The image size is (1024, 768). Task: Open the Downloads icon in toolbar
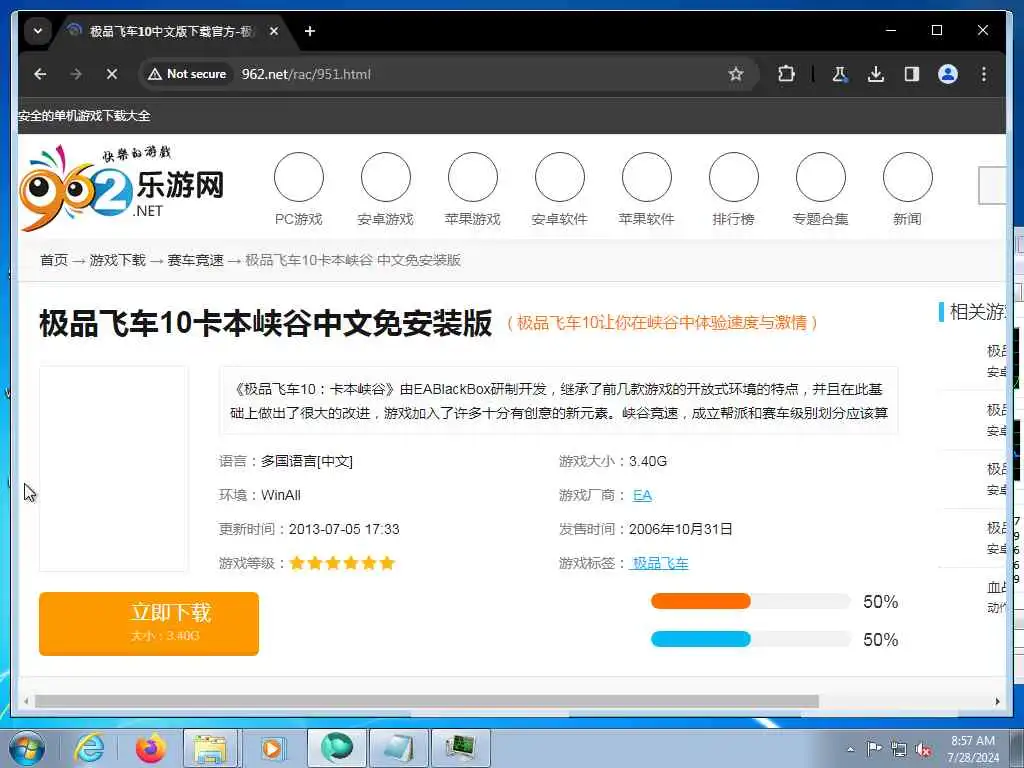point(876,74)
